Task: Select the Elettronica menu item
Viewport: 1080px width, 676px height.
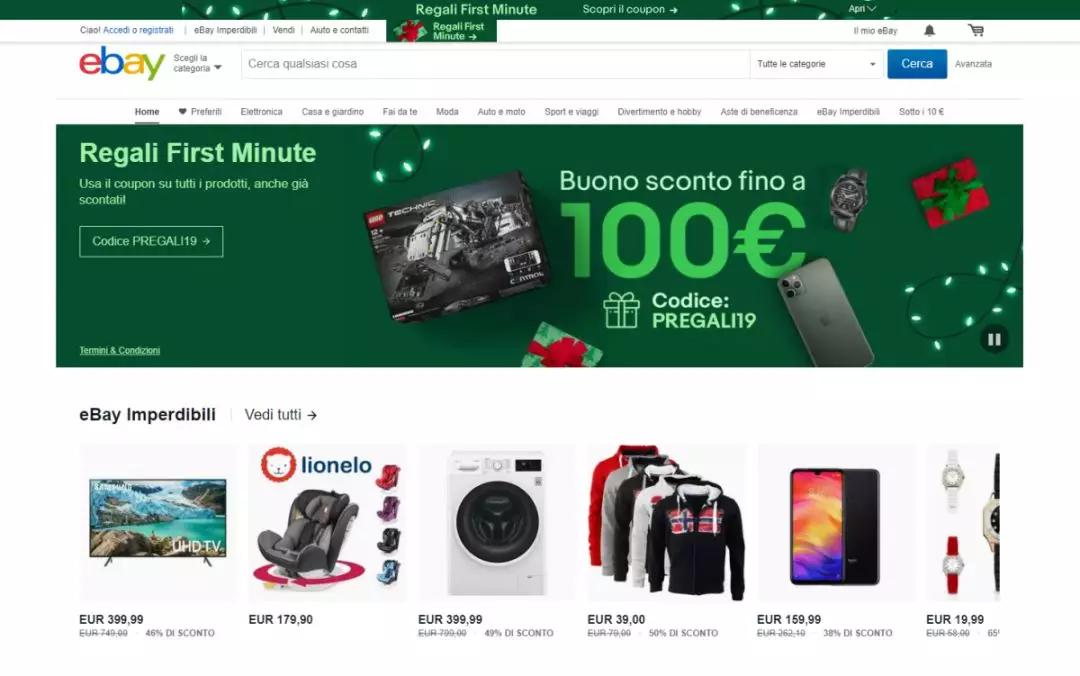Action: 261,112
